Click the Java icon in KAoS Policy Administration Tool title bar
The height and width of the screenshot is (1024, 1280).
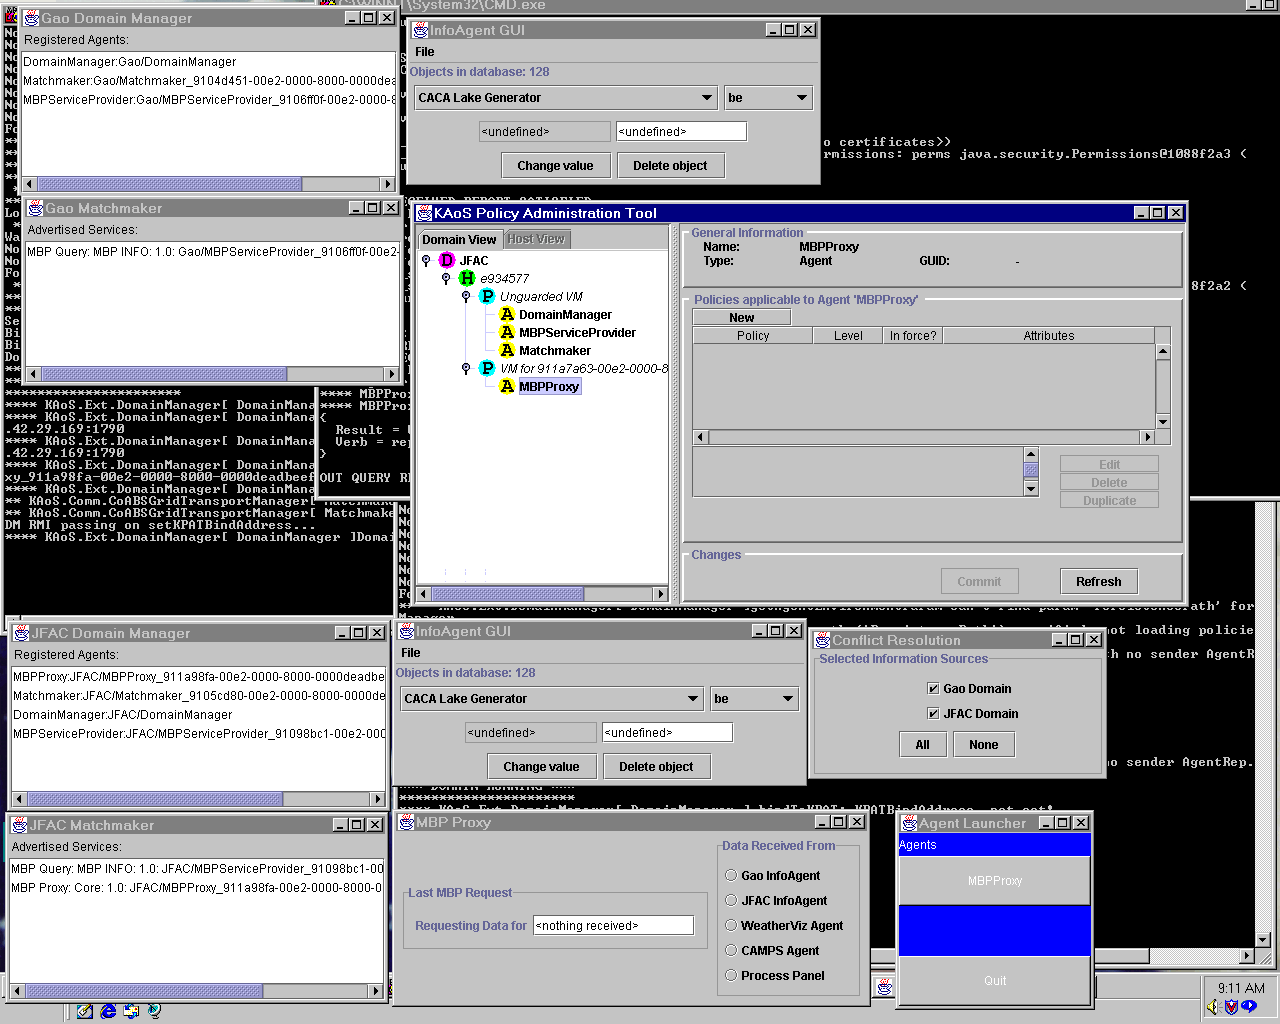pos(424,213)
